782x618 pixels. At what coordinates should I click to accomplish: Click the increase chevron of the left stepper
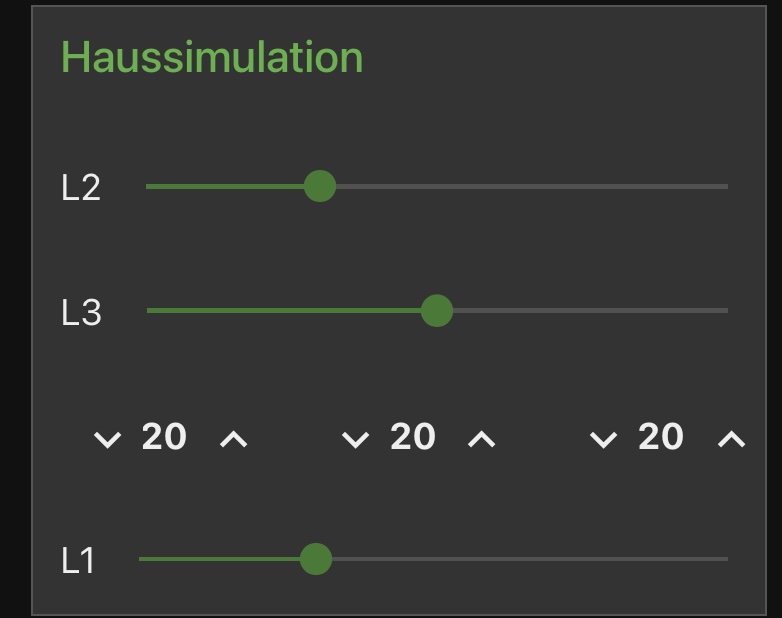233,439
